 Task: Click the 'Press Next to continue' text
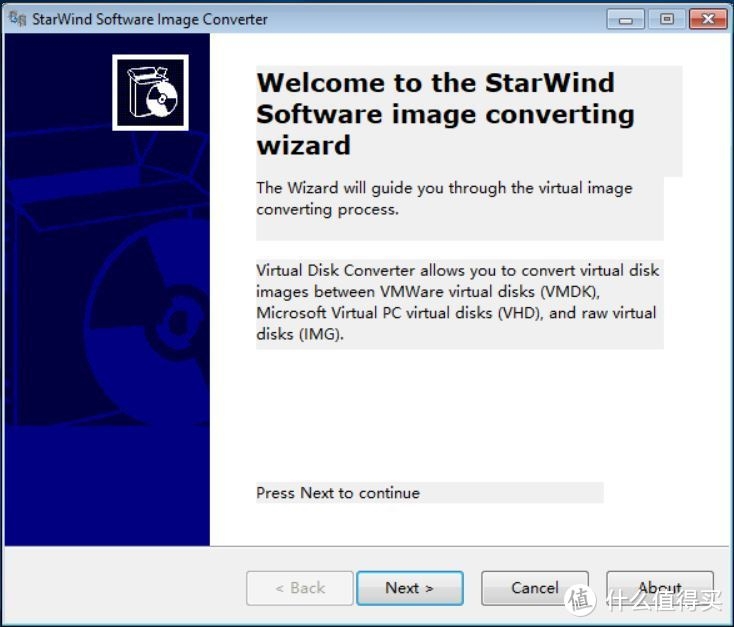click(338, 493)
